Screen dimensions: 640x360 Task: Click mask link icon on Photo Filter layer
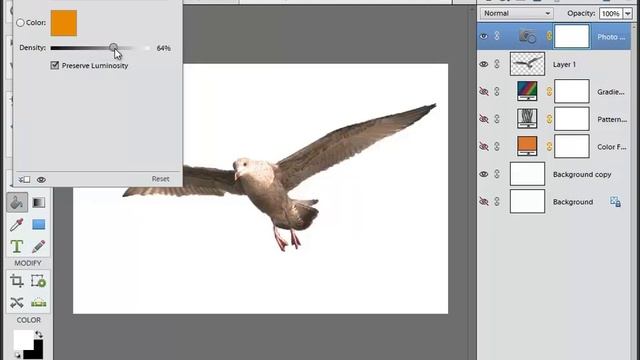[x=549, y=36]
